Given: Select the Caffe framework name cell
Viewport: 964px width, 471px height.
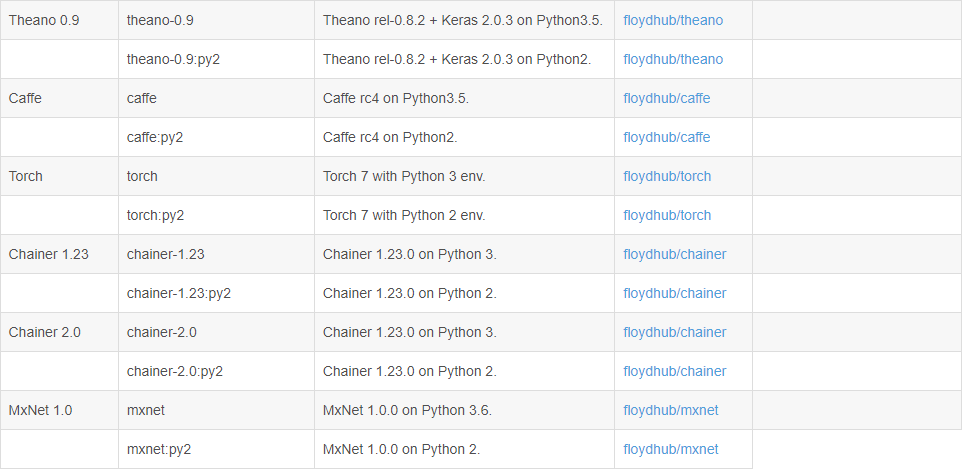Looking at the screenshot, I should (x=25, y=98).
